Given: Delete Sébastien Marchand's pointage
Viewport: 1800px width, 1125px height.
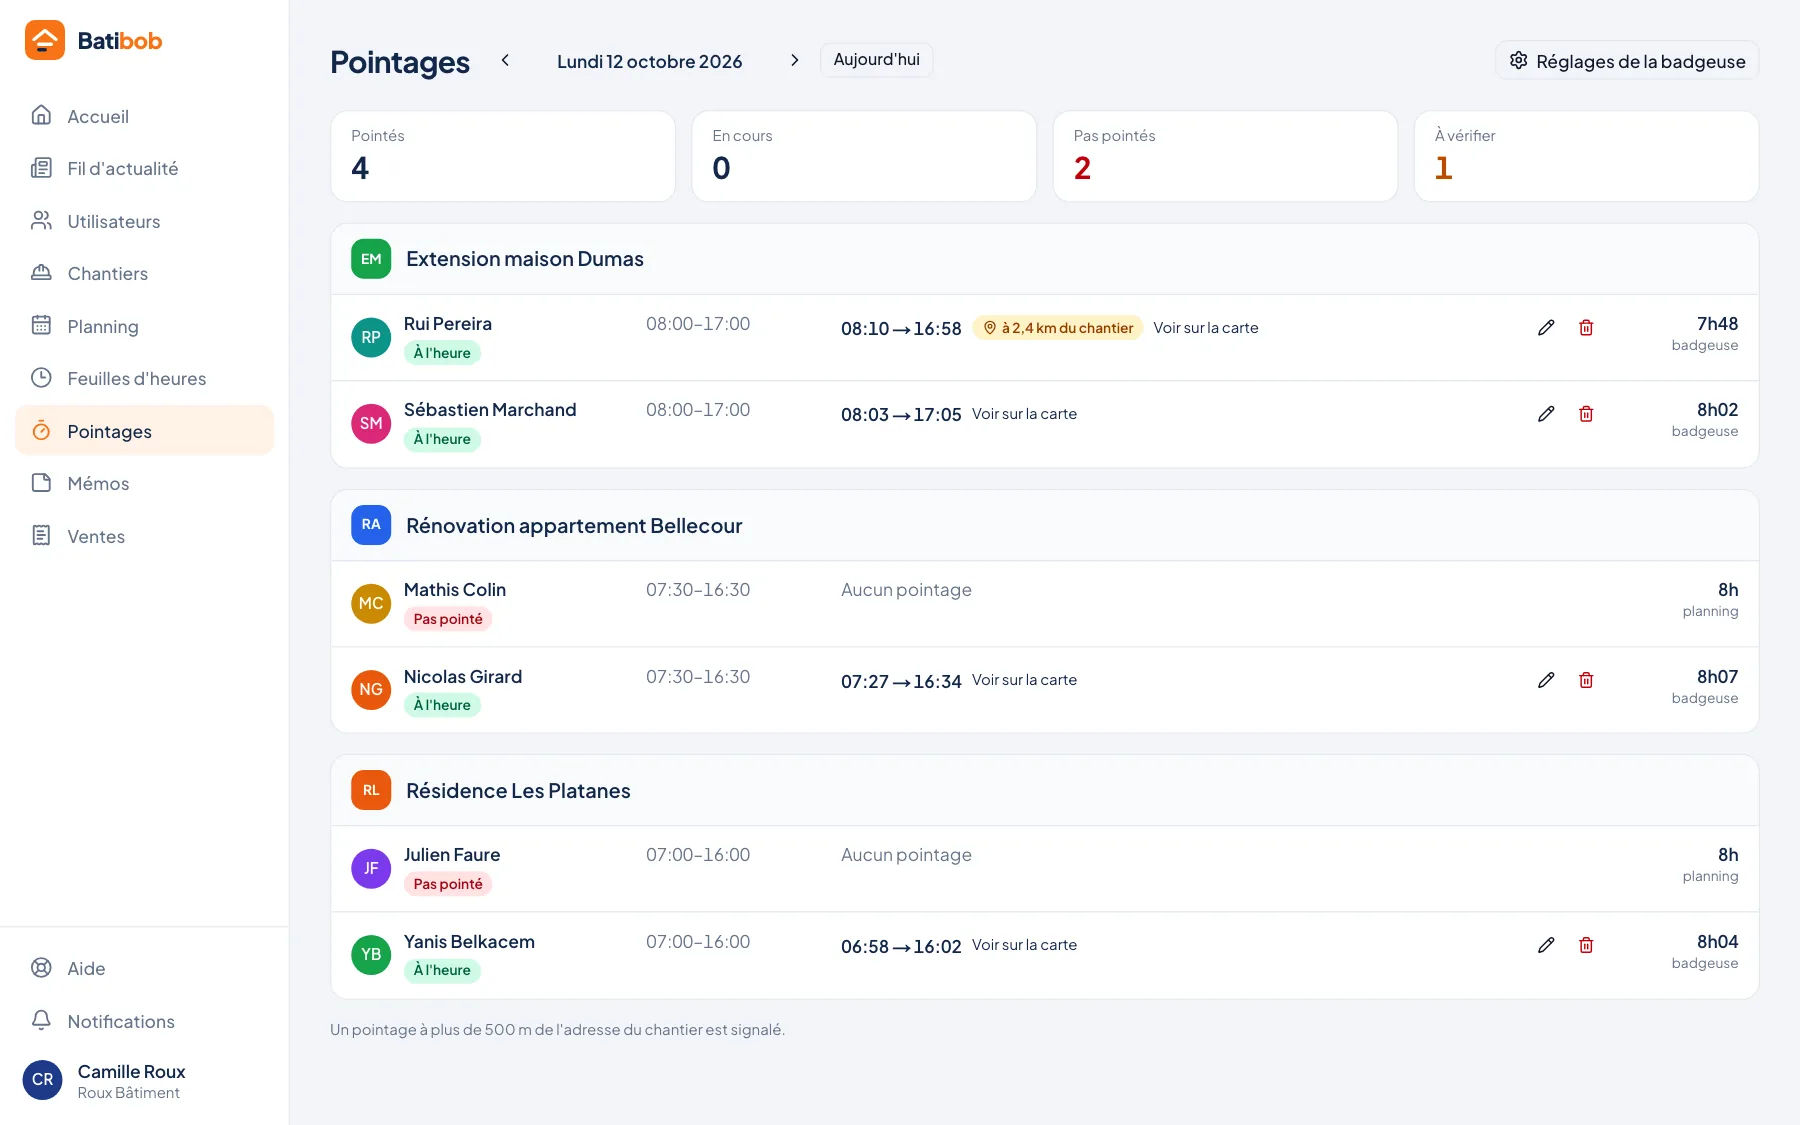Looking at the screenshot, I should pos(1586,414).
